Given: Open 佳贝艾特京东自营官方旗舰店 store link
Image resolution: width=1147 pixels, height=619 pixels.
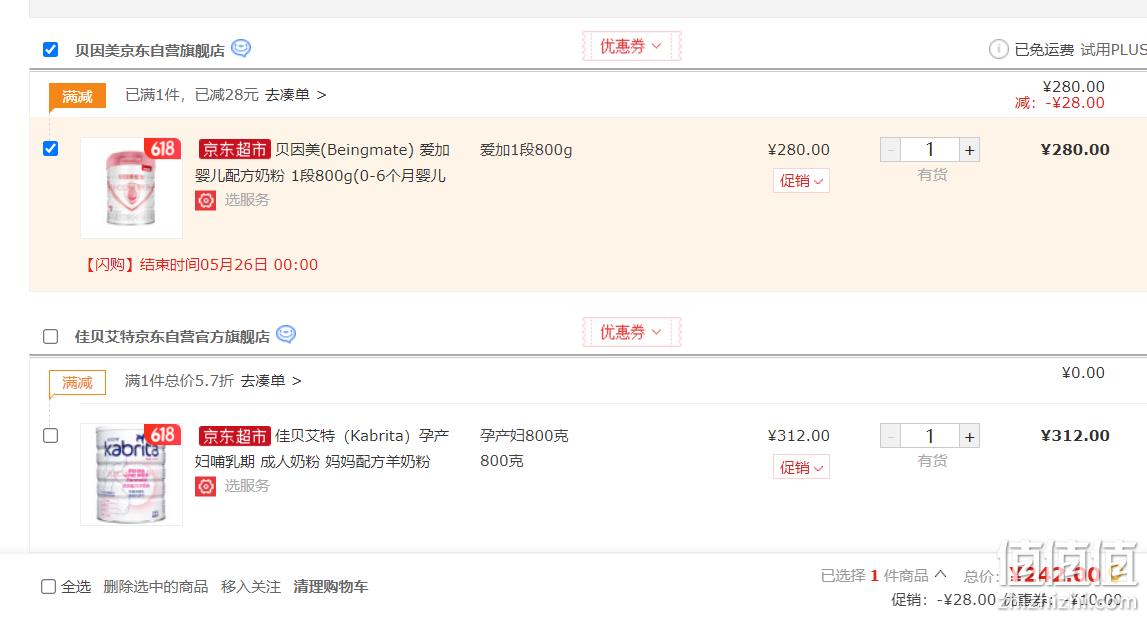Looking at the screenshot, I should point(173,337).
